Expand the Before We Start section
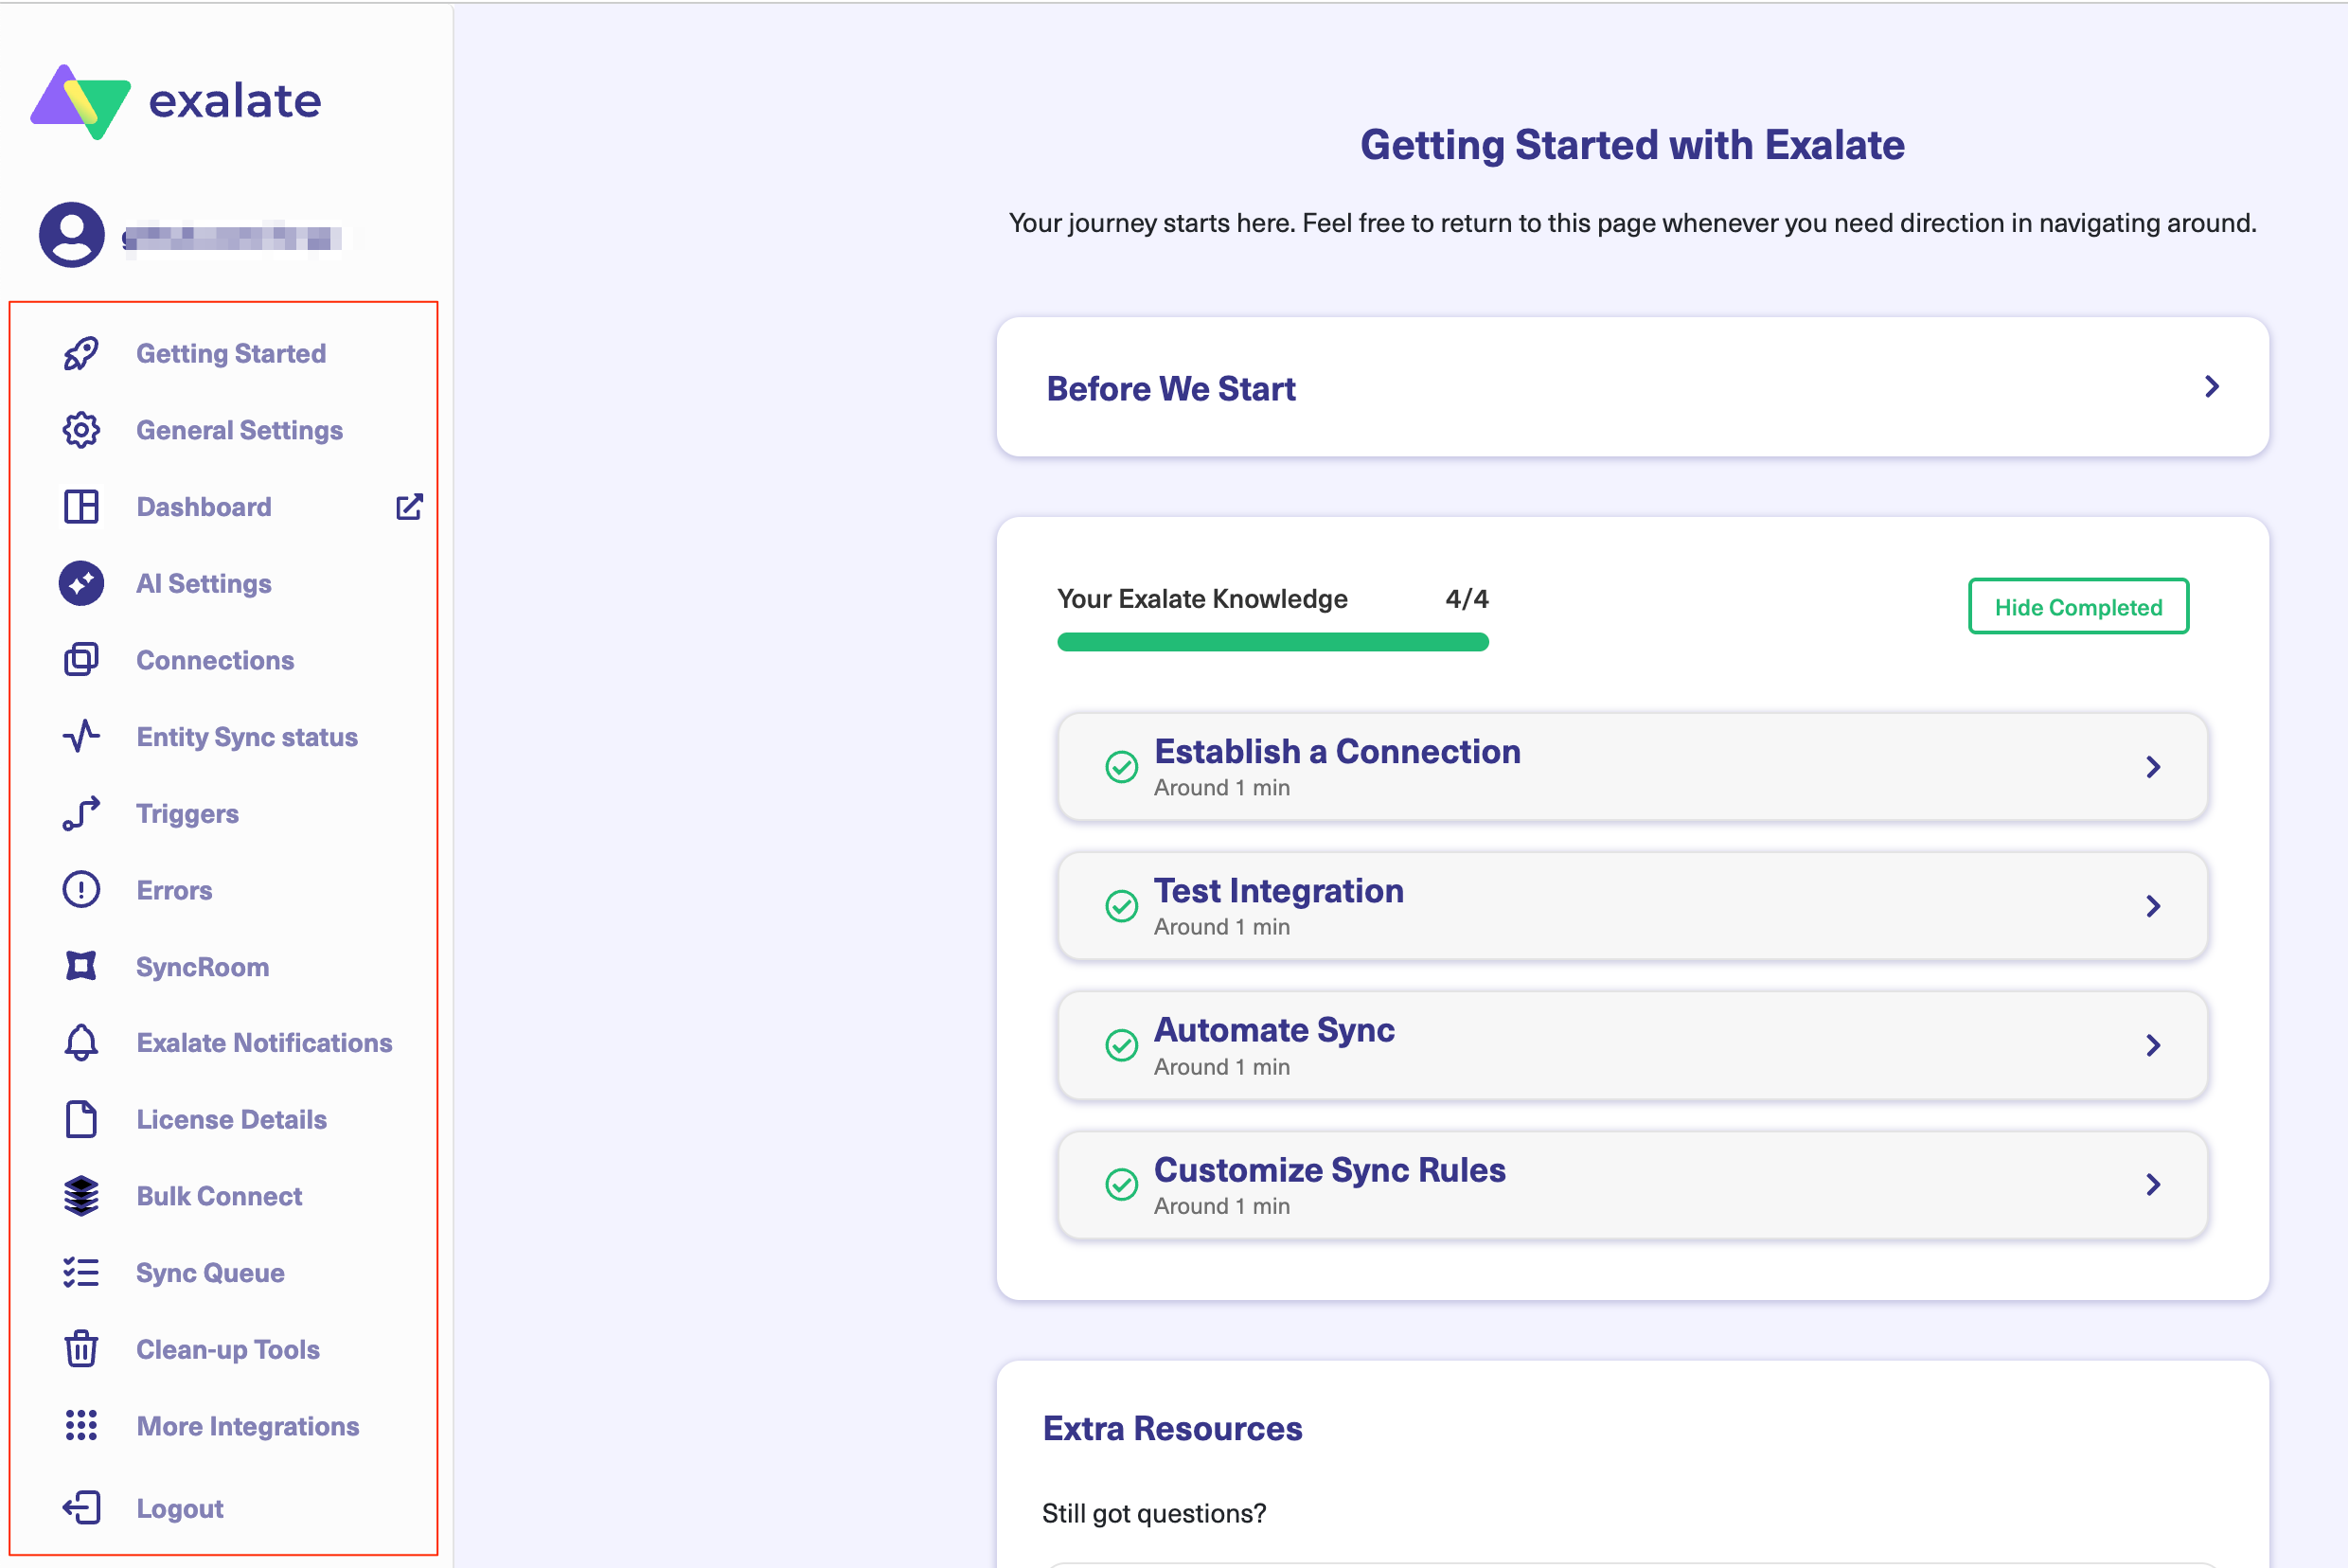This screenshot has height=1568, width=2348. tap(2211, 387)
